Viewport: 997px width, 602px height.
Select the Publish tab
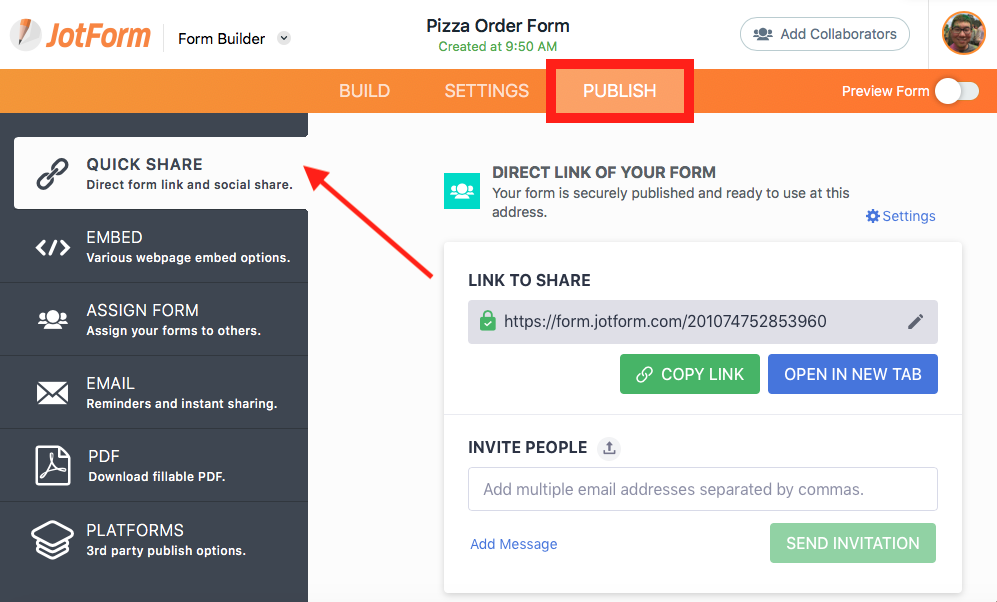[x=619, y=91]
